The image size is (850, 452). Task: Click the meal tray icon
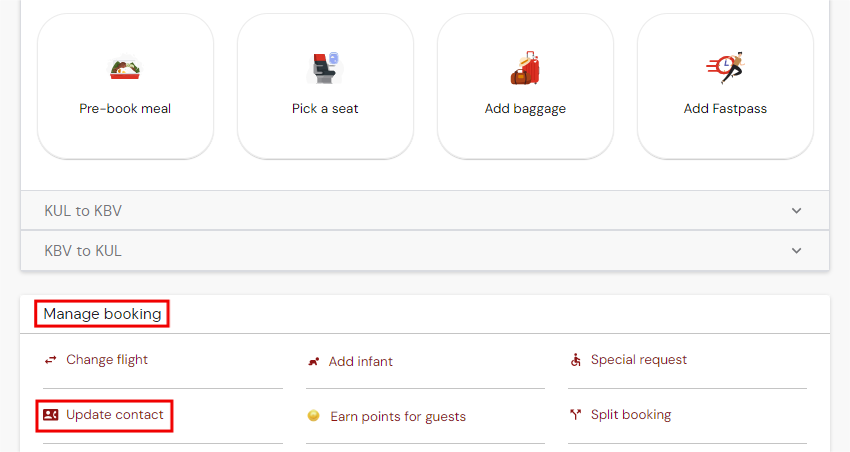[x=125, y=69]
